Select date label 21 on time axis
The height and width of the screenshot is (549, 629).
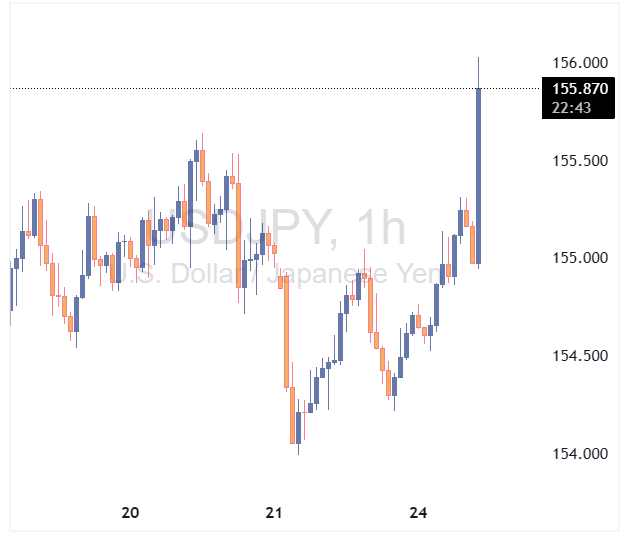click(x=275, y=513)
